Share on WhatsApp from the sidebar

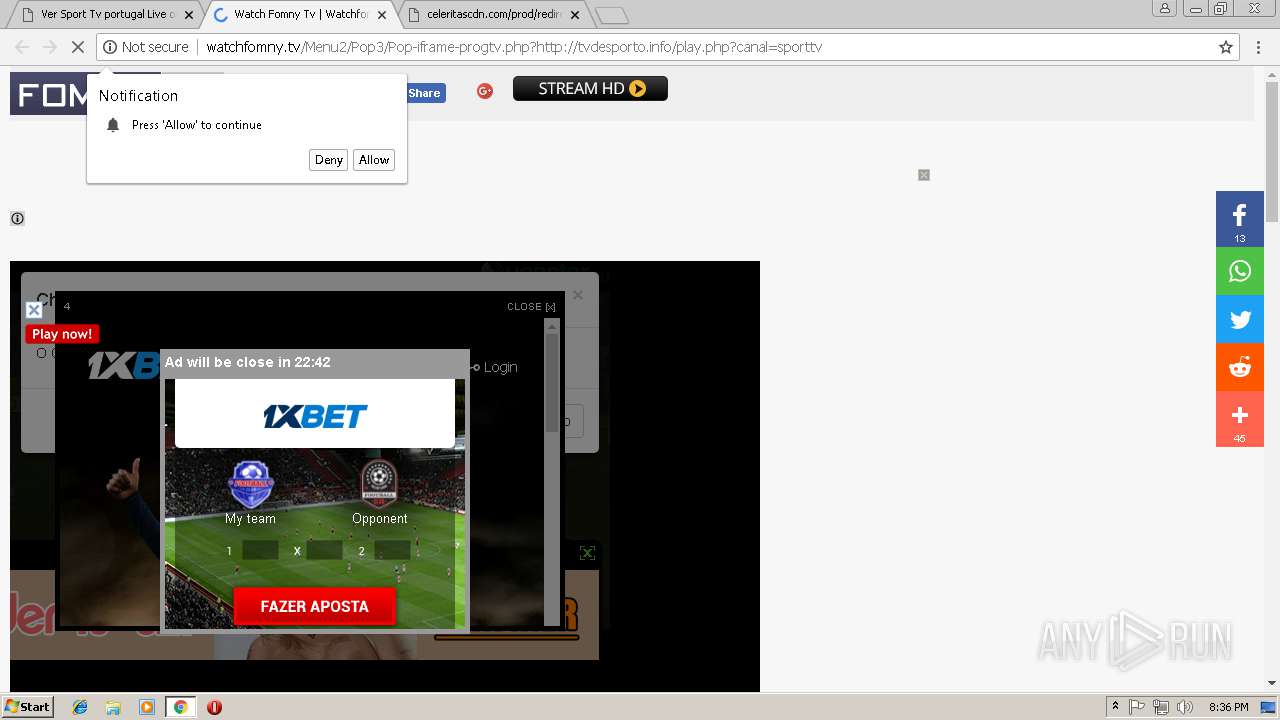click(1240, 271)
